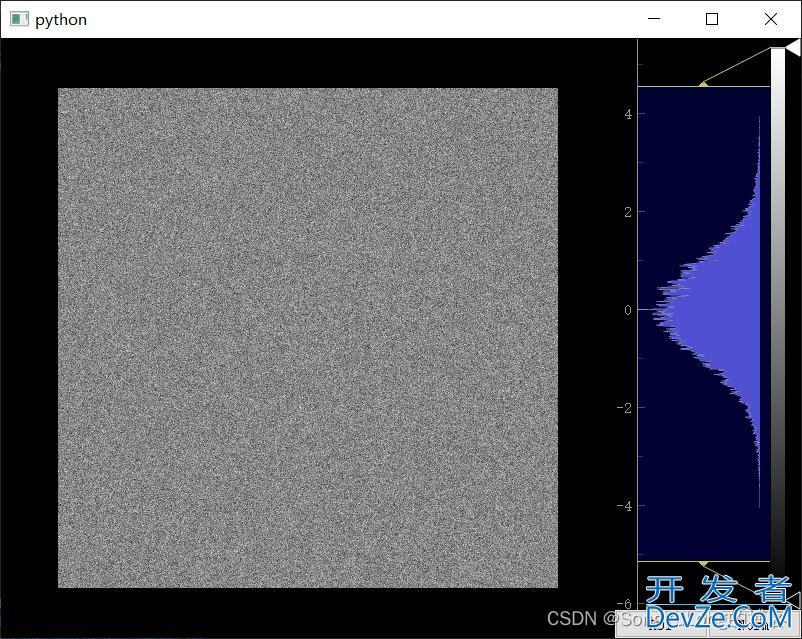
Task: Click the histogram axis label -2
Action: [625, 408]
